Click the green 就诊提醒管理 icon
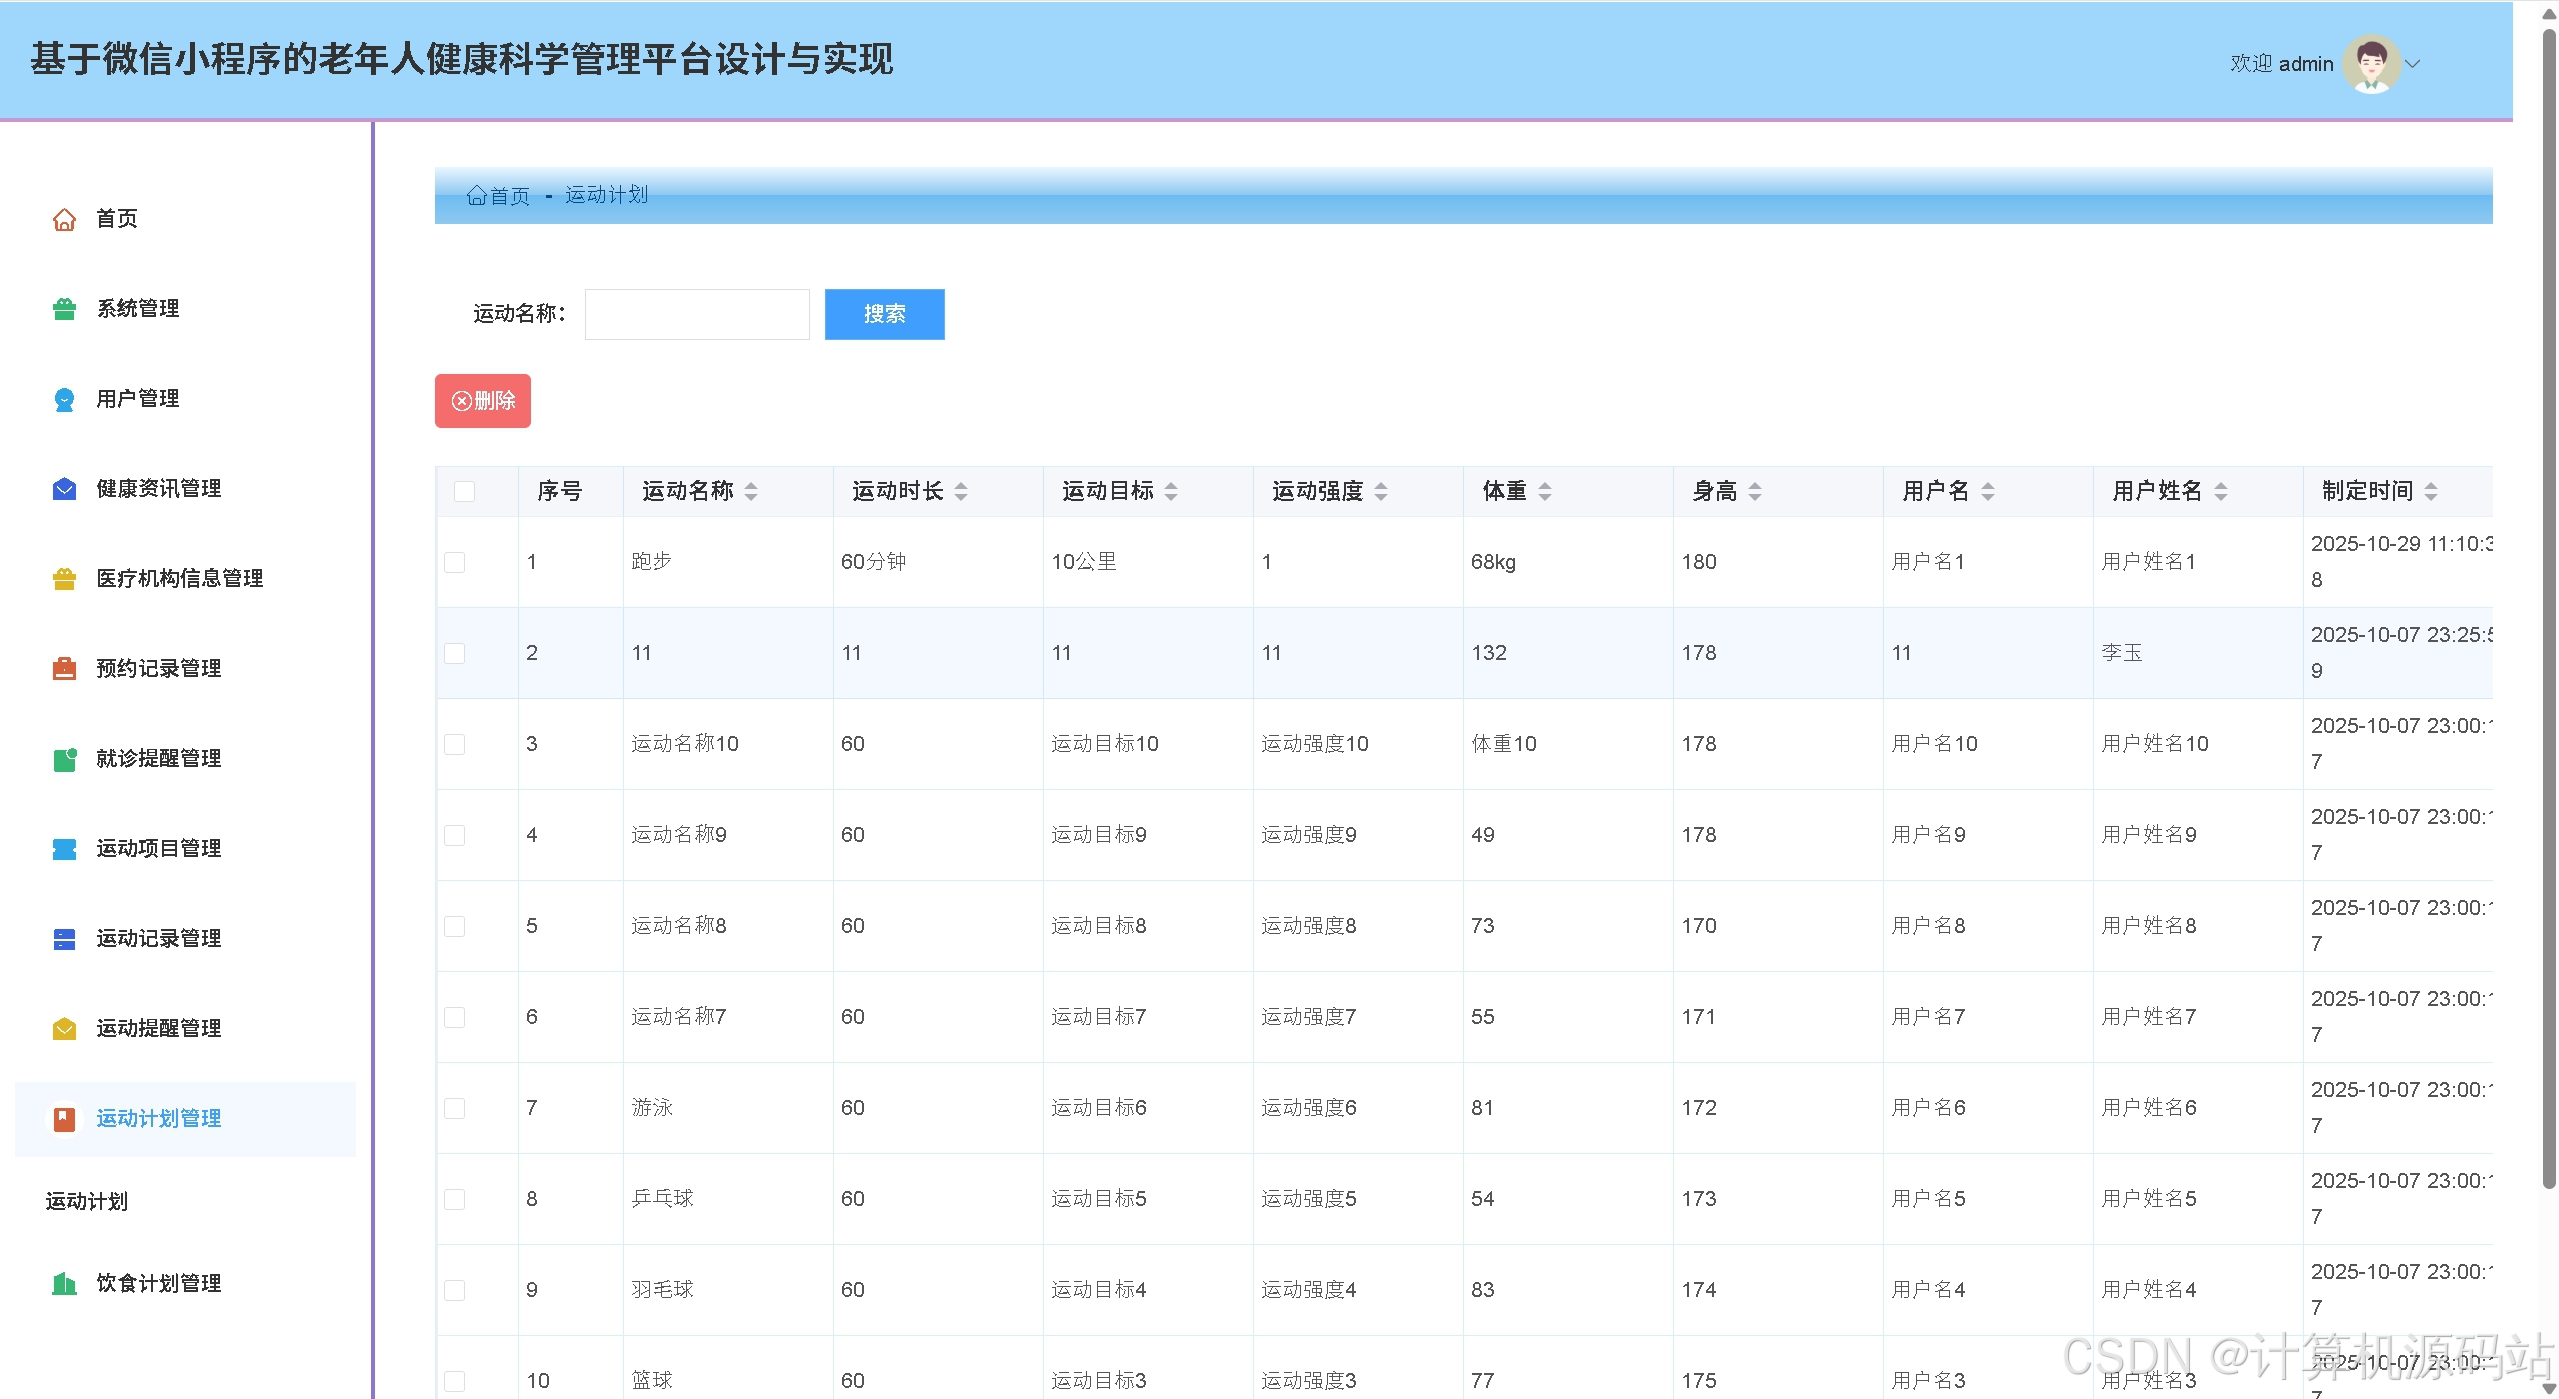 pyautogui.click(x=64, y=759)
